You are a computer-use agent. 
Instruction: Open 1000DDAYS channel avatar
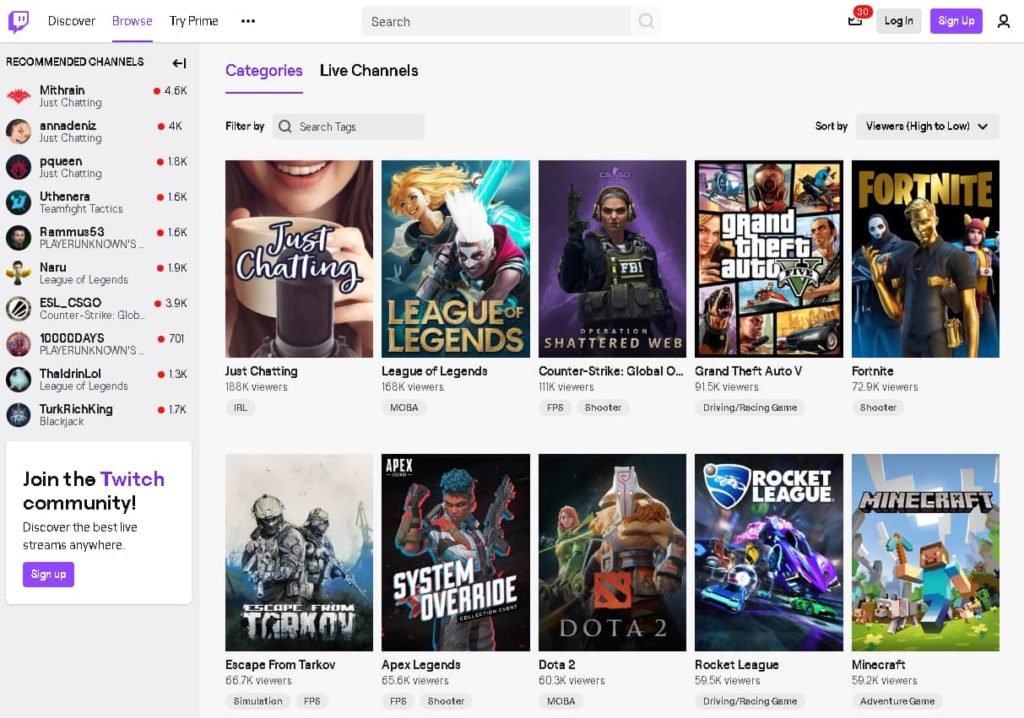pyautogui.click(x=18, y=344)
